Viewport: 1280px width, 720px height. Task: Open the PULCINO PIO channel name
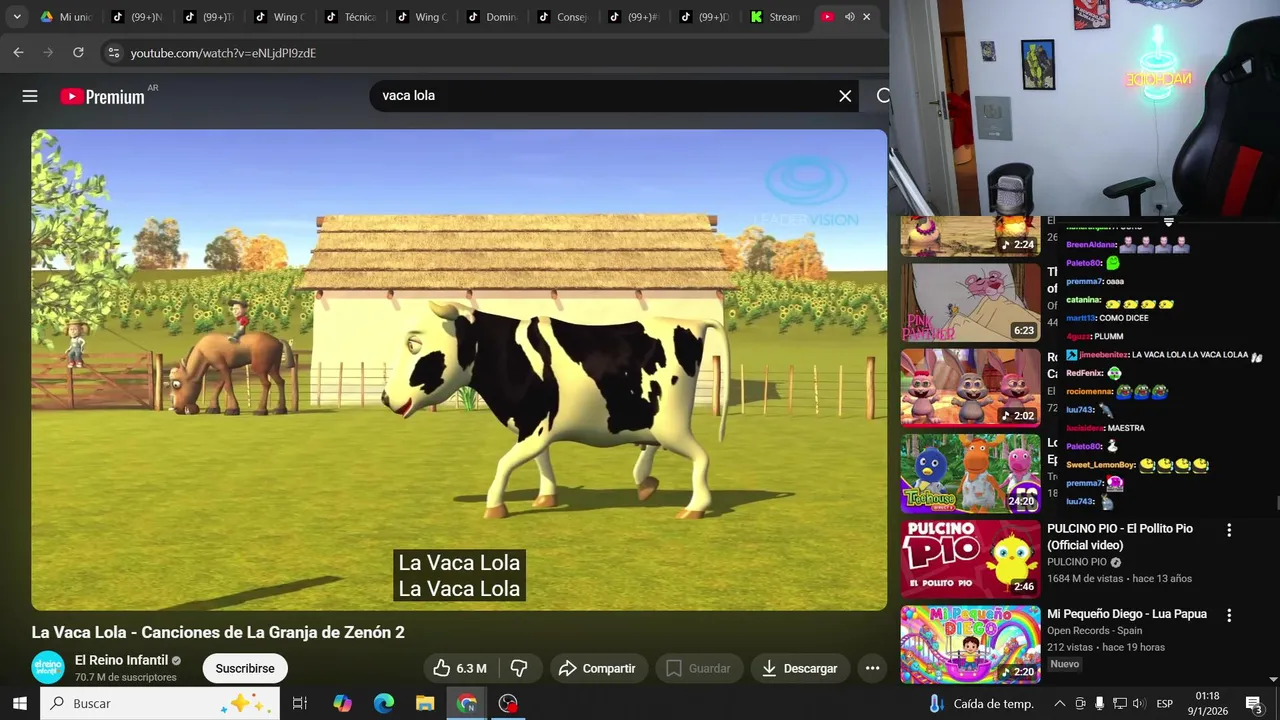[x=1076, y=562]
